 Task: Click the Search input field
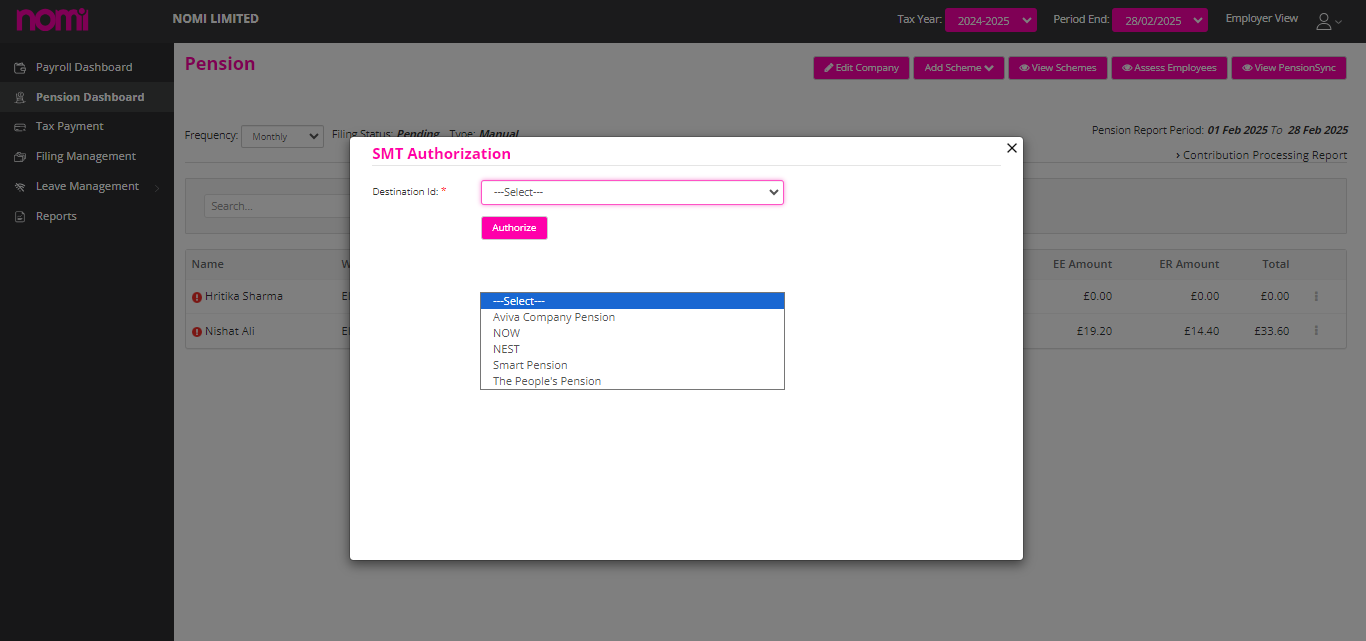[x=277, y=206]
